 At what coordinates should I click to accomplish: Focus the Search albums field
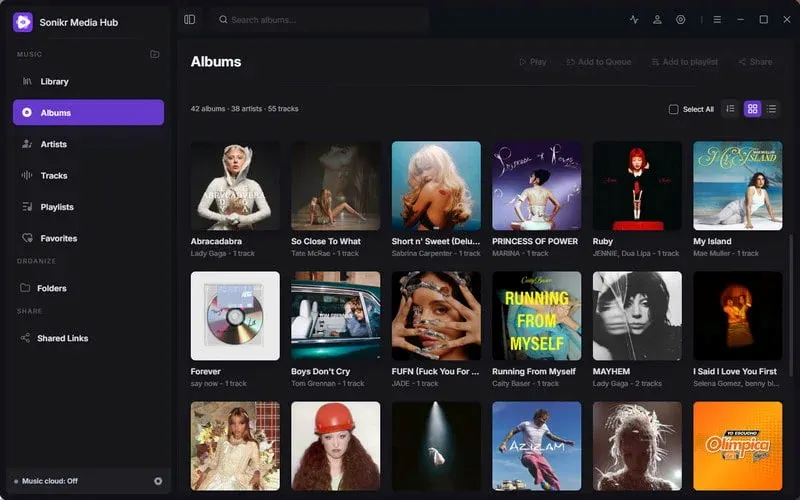[x=319, y=20]
